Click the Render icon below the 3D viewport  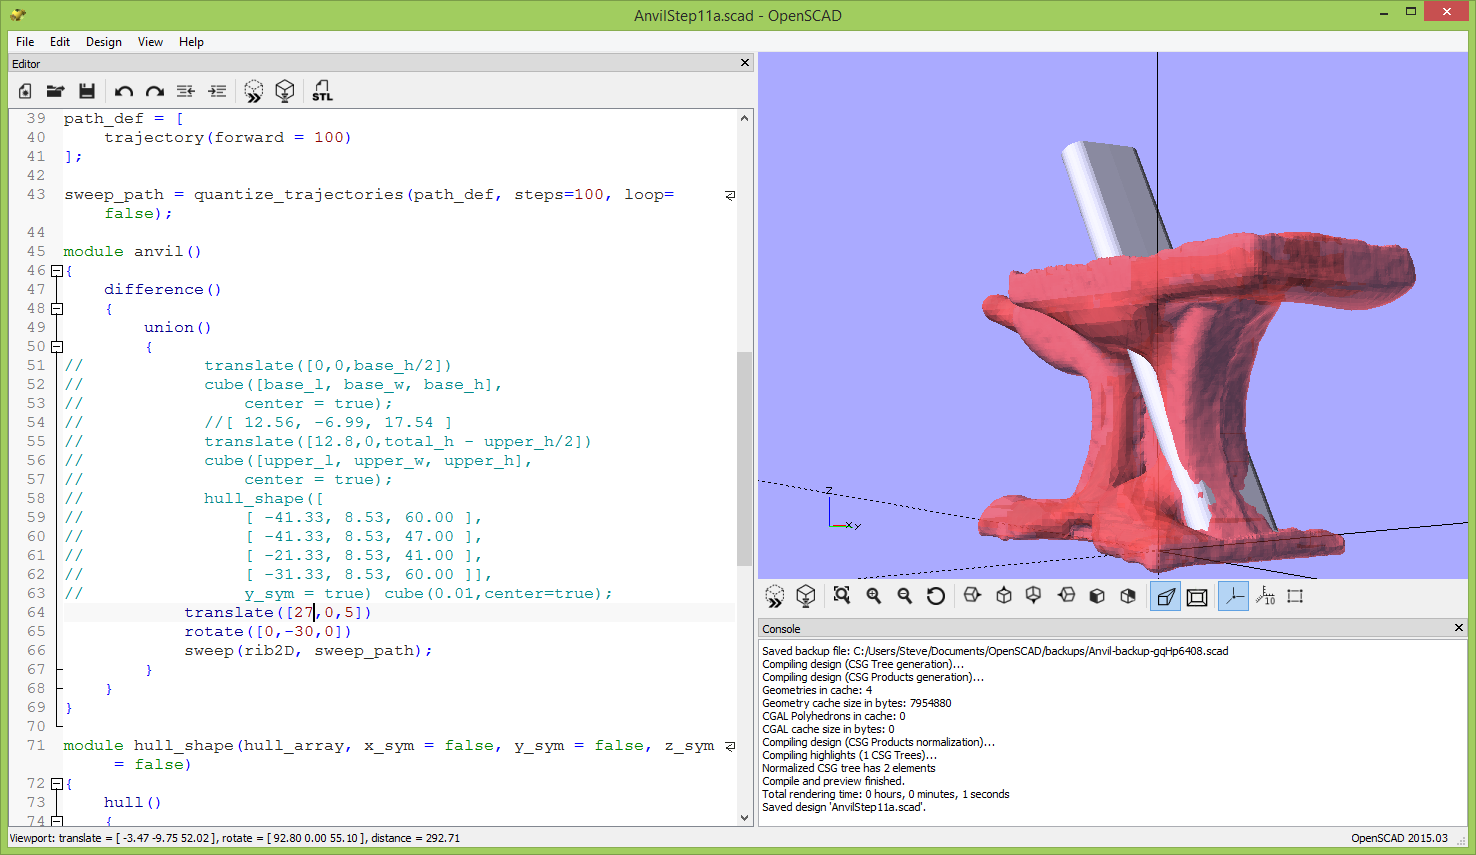coord(806,596)
